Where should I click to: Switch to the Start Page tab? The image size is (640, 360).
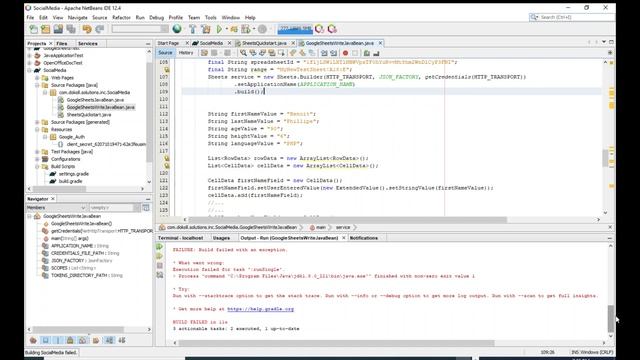pos(168,43)
